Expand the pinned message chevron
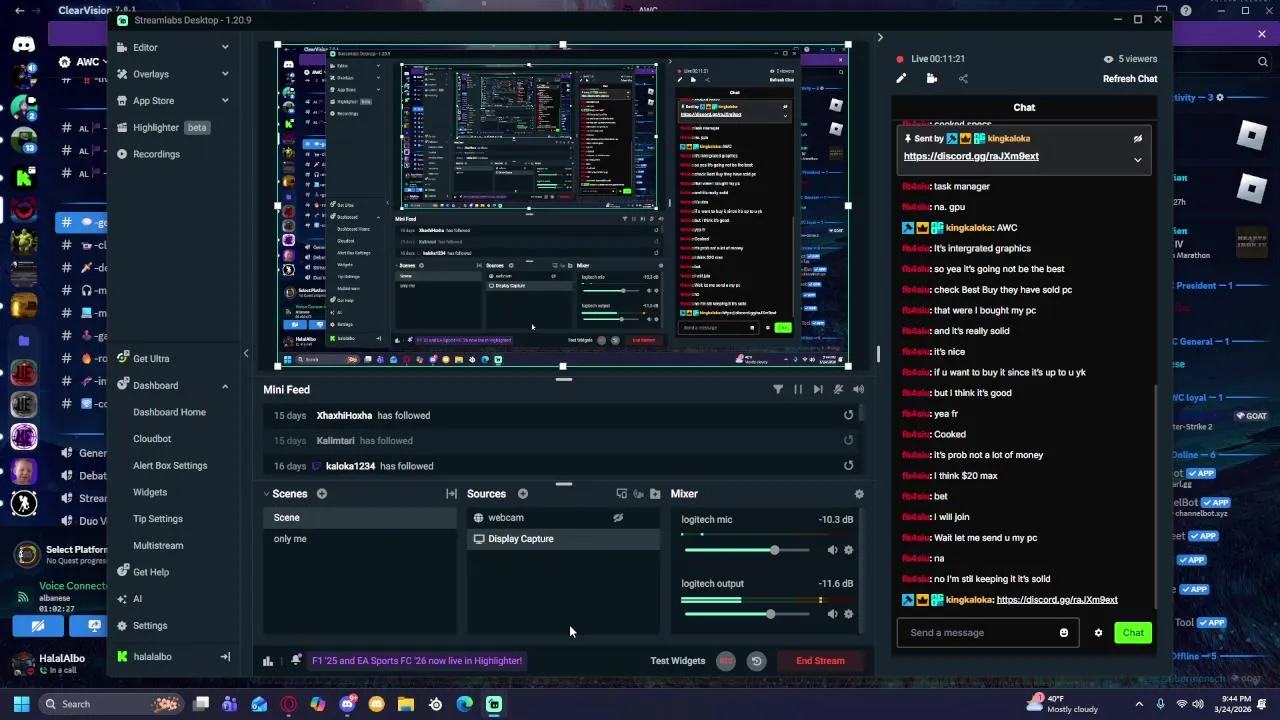Screen dimensions: 1280x720 coord(1137,160)
